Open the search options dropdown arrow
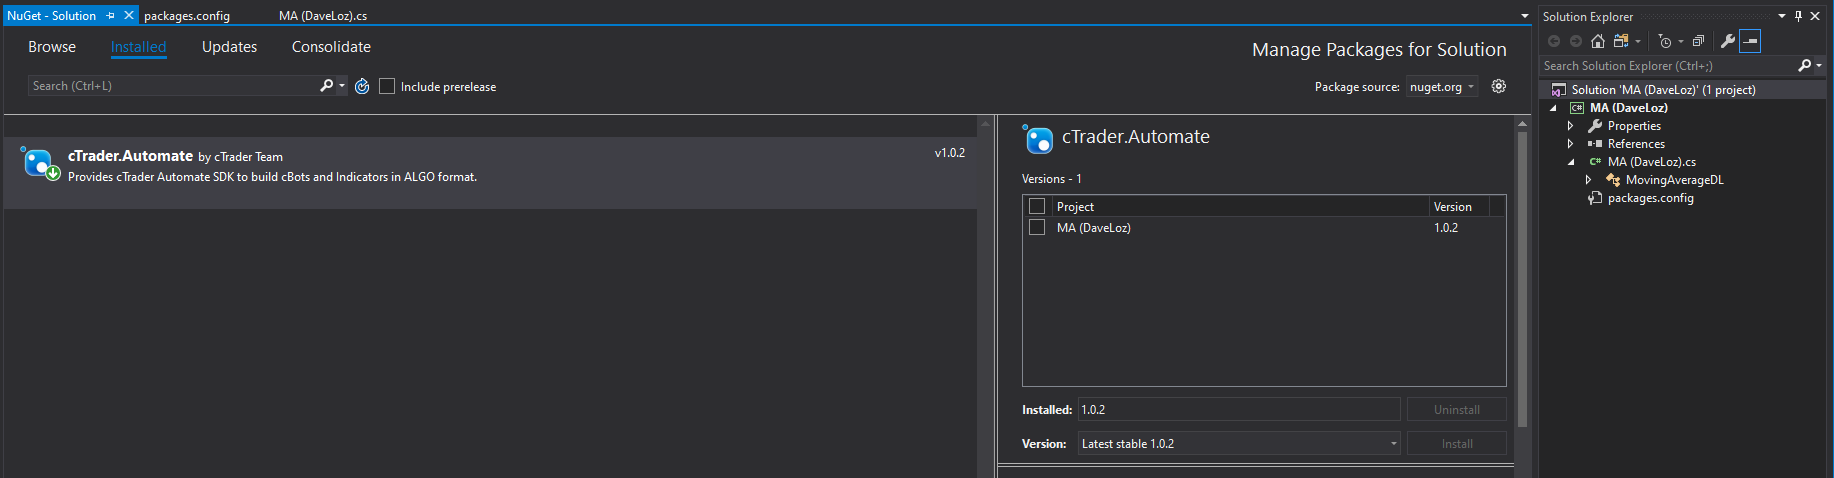Viewport: 1834px width, 478px height. [x=342, y=86]
